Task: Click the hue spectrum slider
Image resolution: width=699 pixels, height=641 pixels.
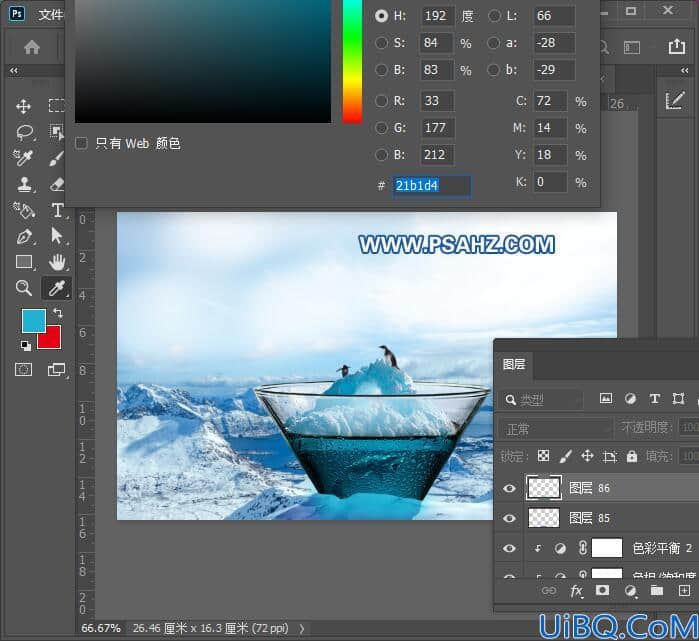Action: tap(352, 61)
